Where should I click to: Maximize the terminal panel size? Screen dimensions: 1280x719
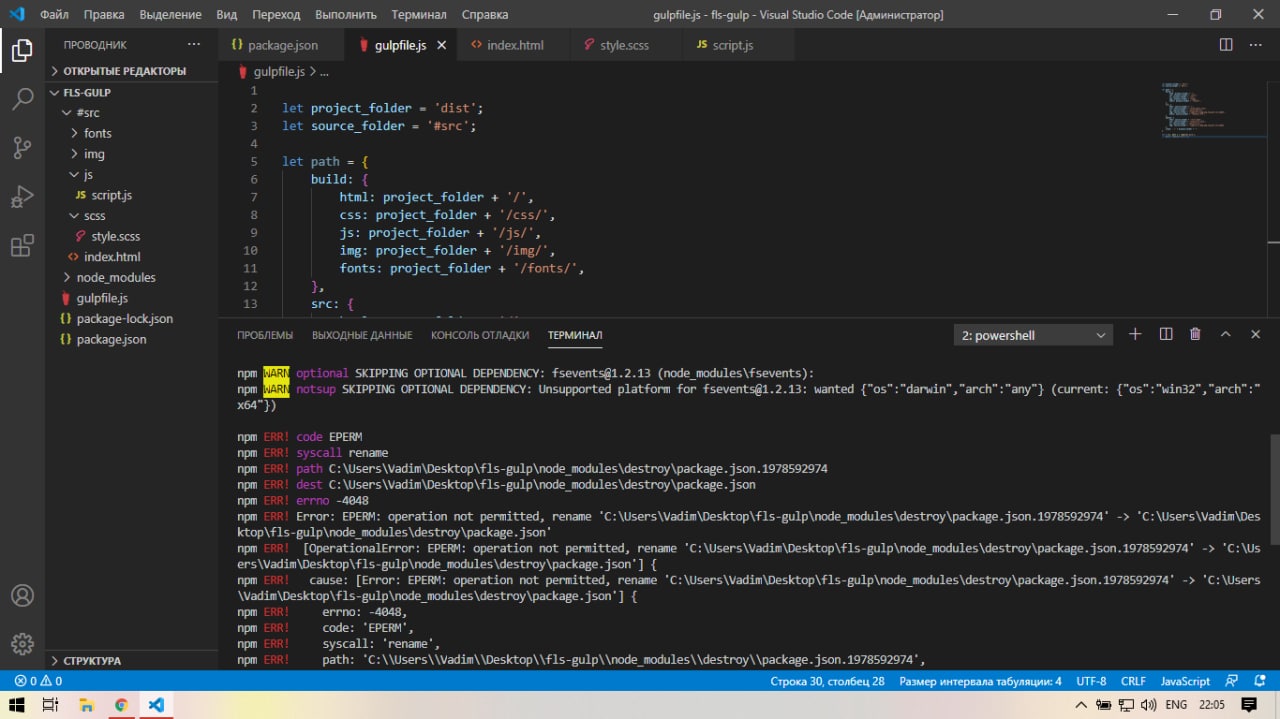(1226, 335)
